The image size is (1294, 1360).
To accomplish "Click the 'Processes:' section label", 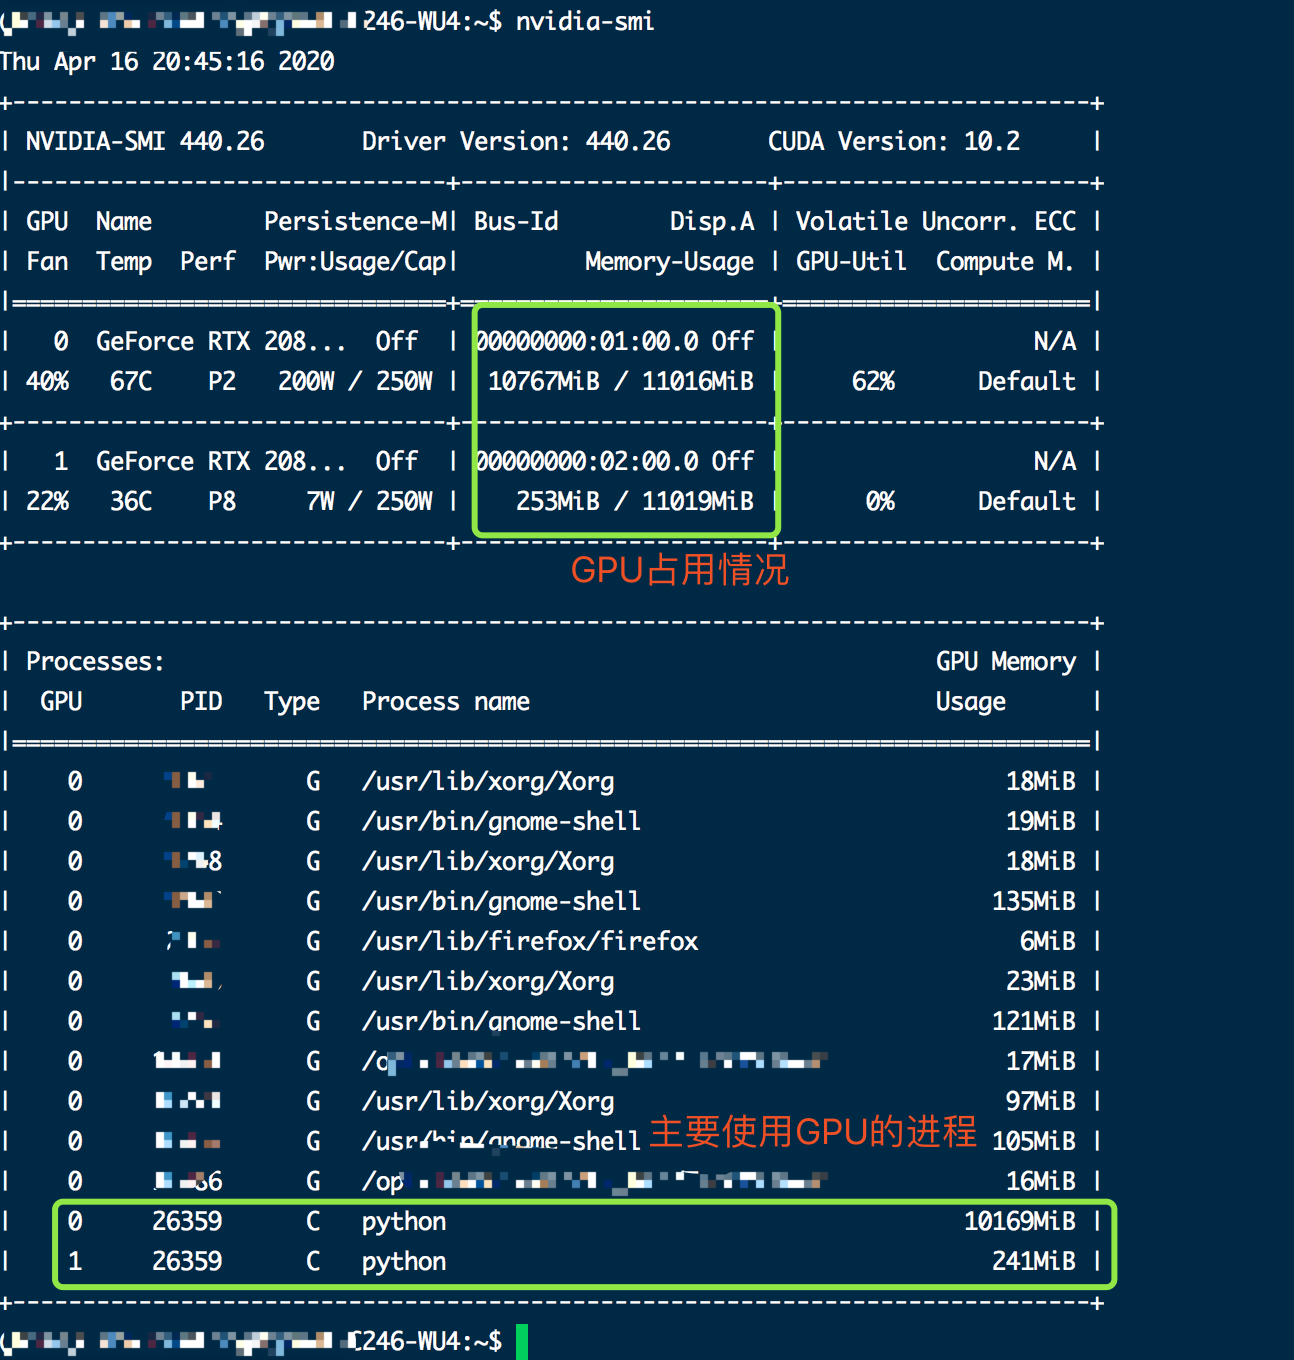I will click(95, 661).
